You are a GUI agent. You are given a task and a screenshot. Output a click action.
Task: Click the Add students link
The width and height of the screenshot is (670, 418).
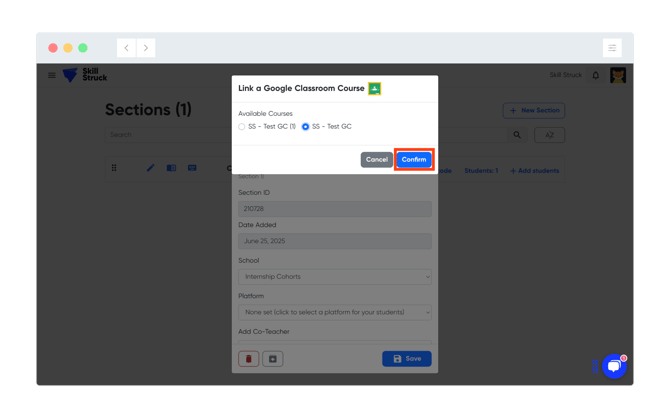click(535, 171)
